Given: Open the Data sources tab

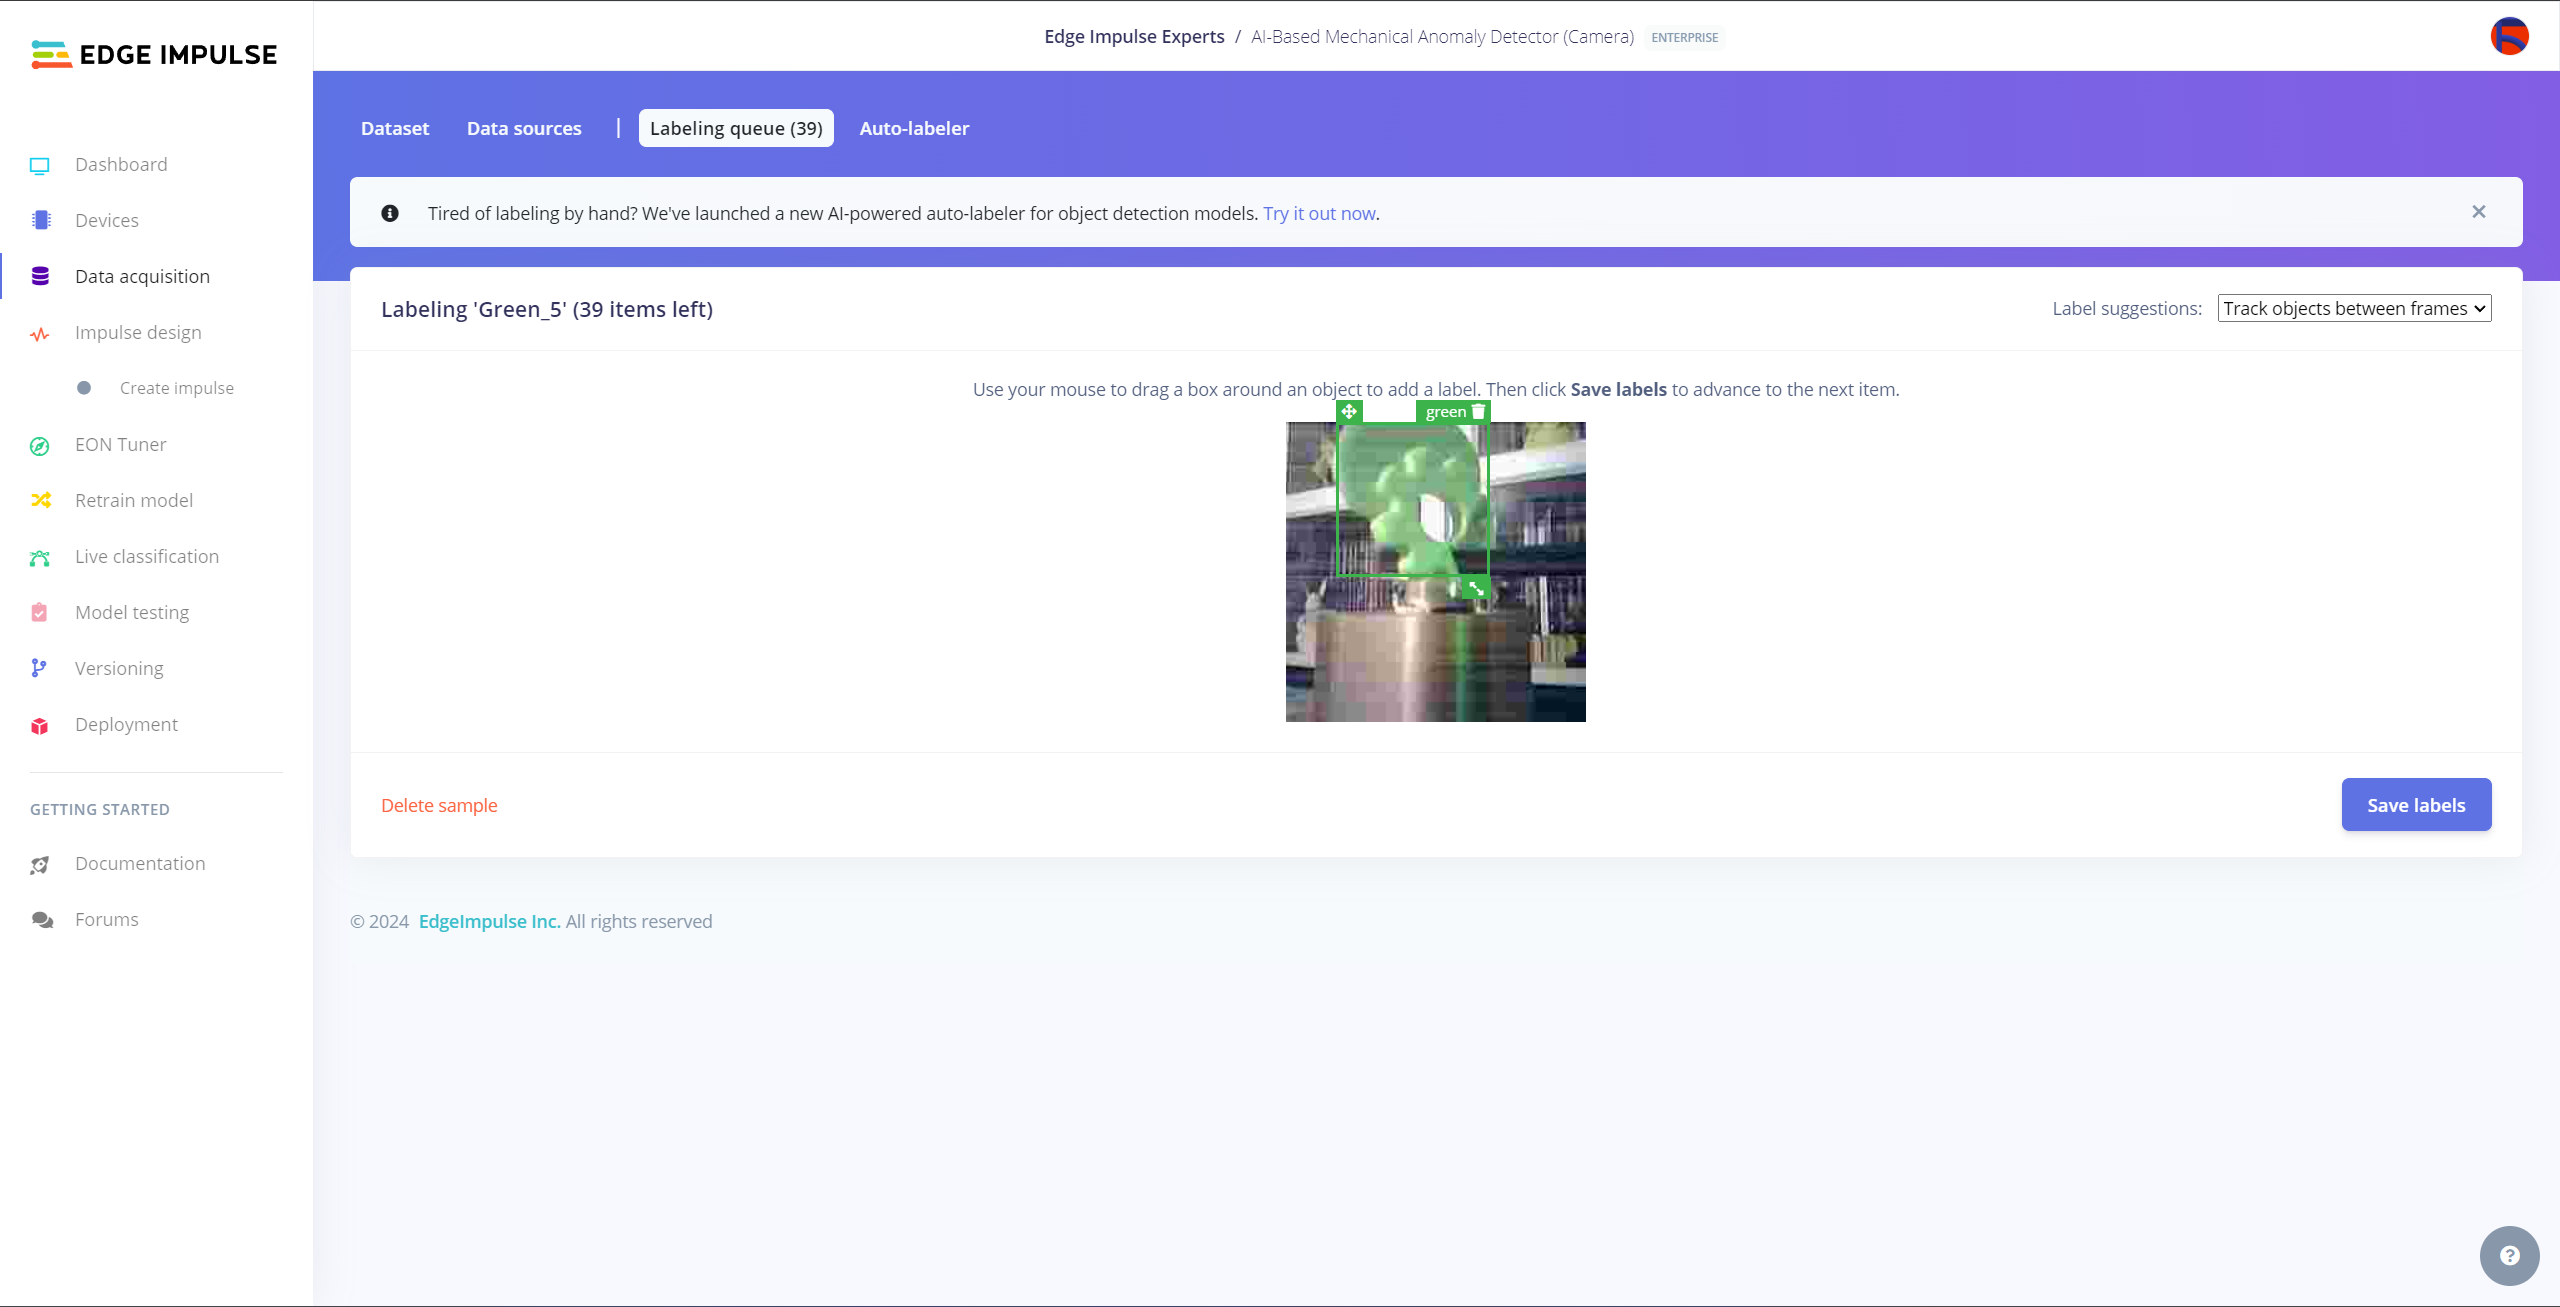Looking at the screenshot, I should coord(524,129).
